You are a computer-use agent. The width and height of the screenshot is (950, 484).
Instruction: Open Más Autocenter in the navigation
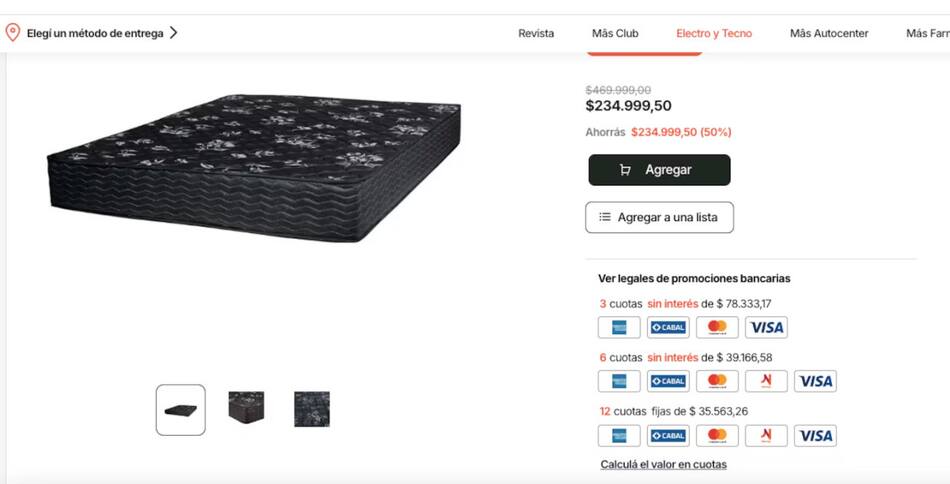pos(829,33)
